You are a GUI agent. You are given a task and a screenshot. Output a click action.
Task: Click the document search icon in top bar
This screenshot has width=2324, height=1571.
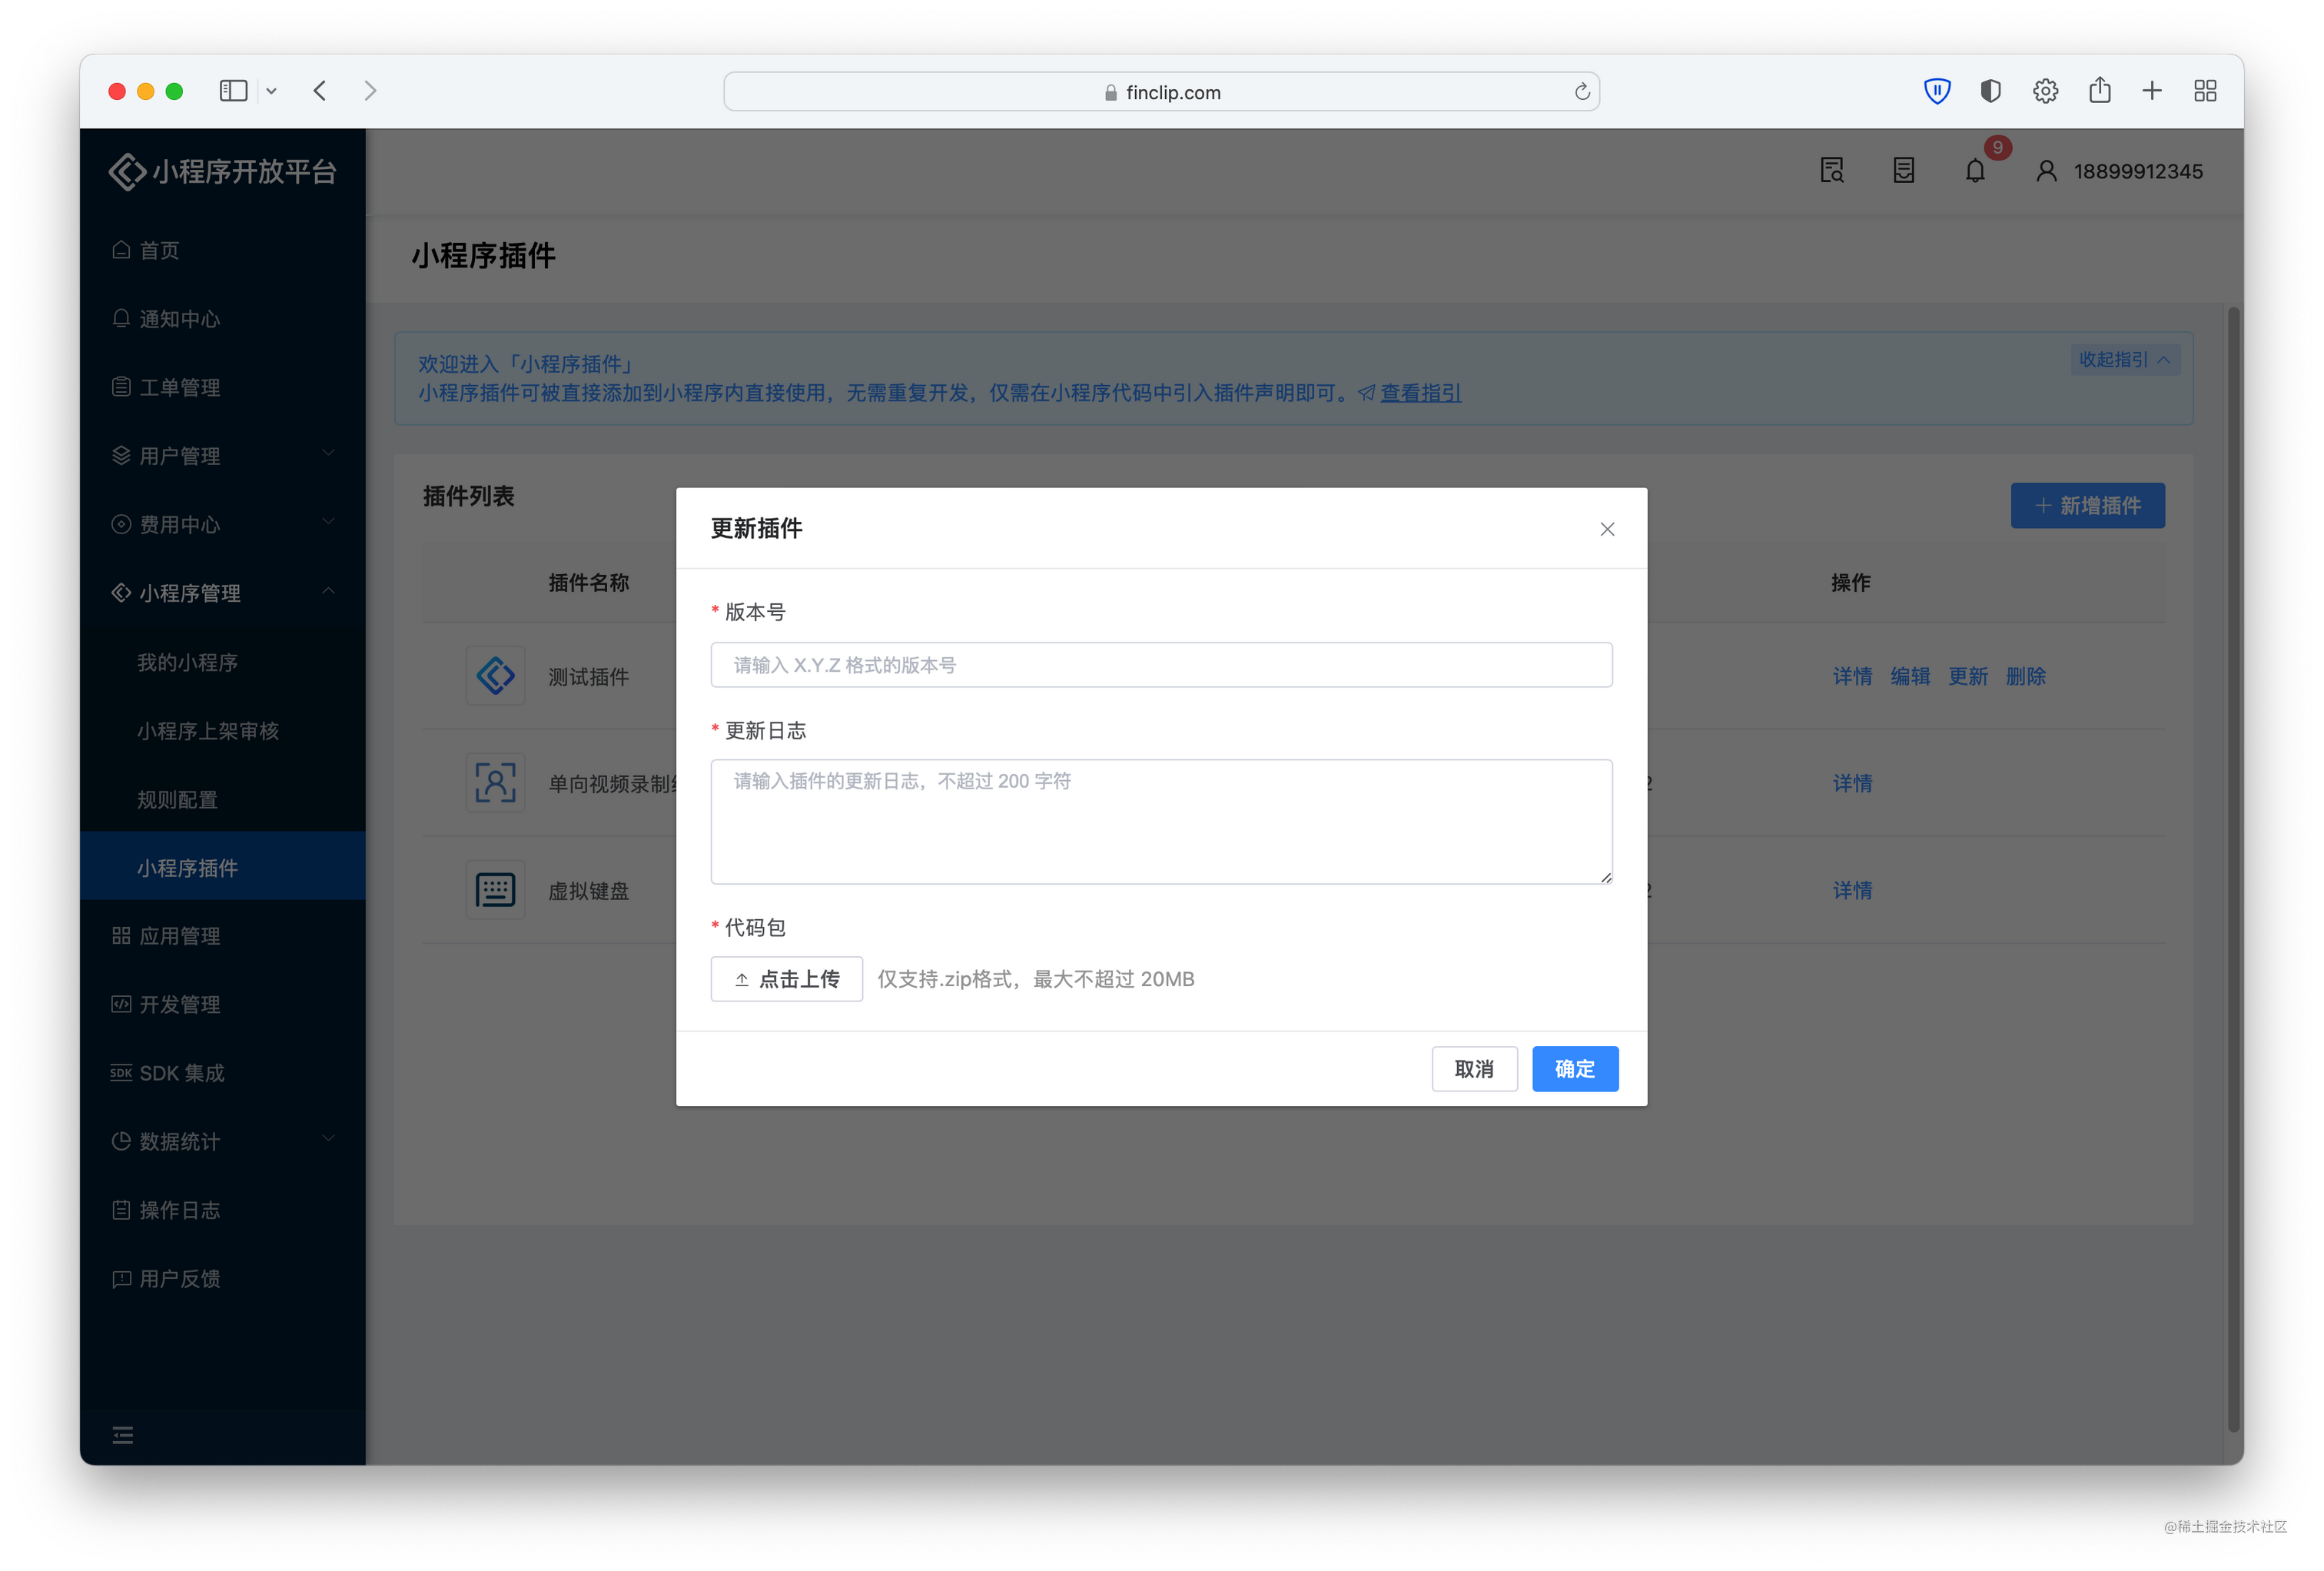(x=1831, y=170)
